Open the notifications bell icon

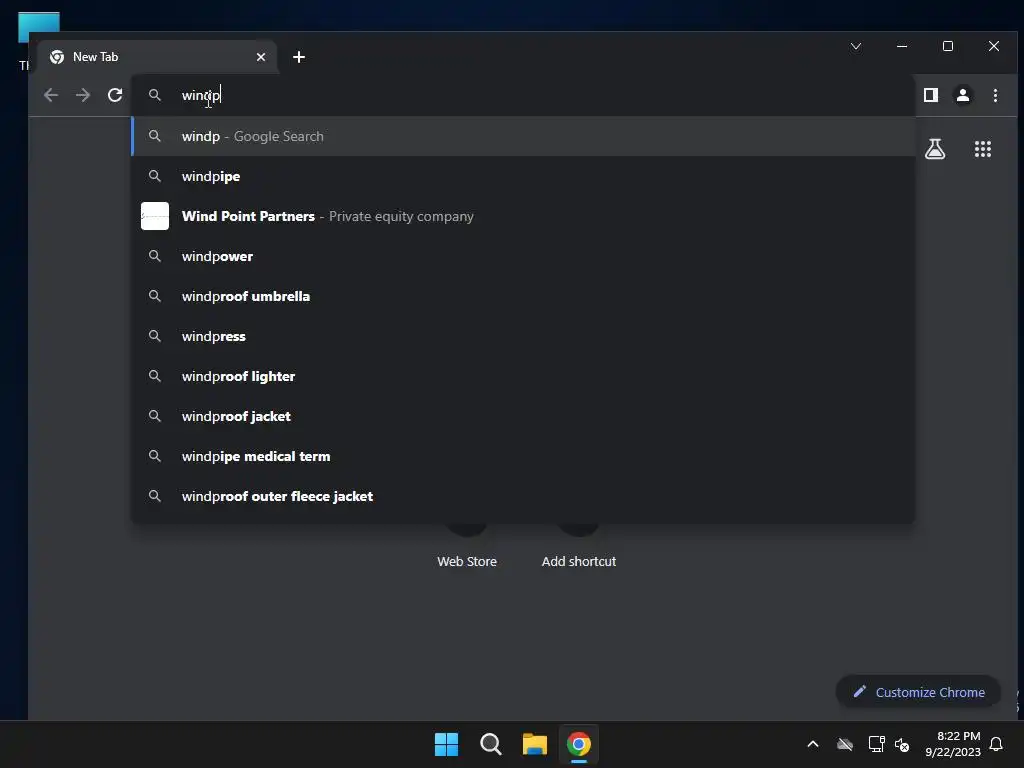[x=997, y=744]
